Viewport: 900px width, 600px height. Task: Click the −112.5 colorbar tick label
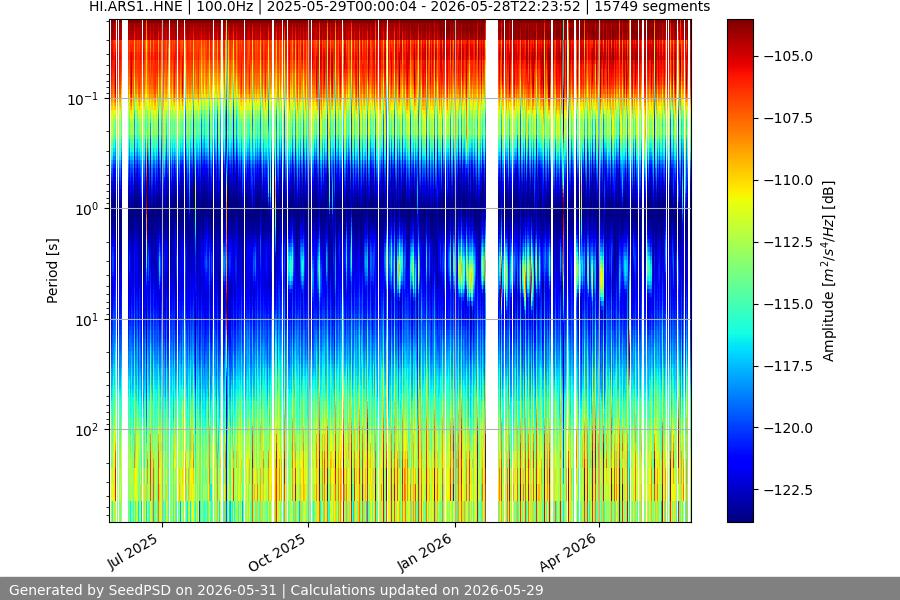point(788,242)
